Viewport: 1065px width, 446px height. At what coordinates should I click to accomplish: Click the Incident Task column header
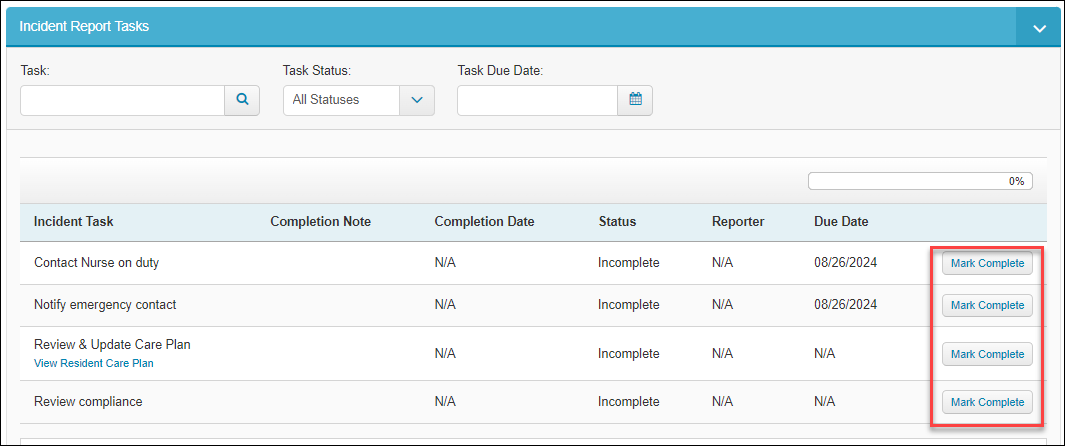[x=73, y=221]
